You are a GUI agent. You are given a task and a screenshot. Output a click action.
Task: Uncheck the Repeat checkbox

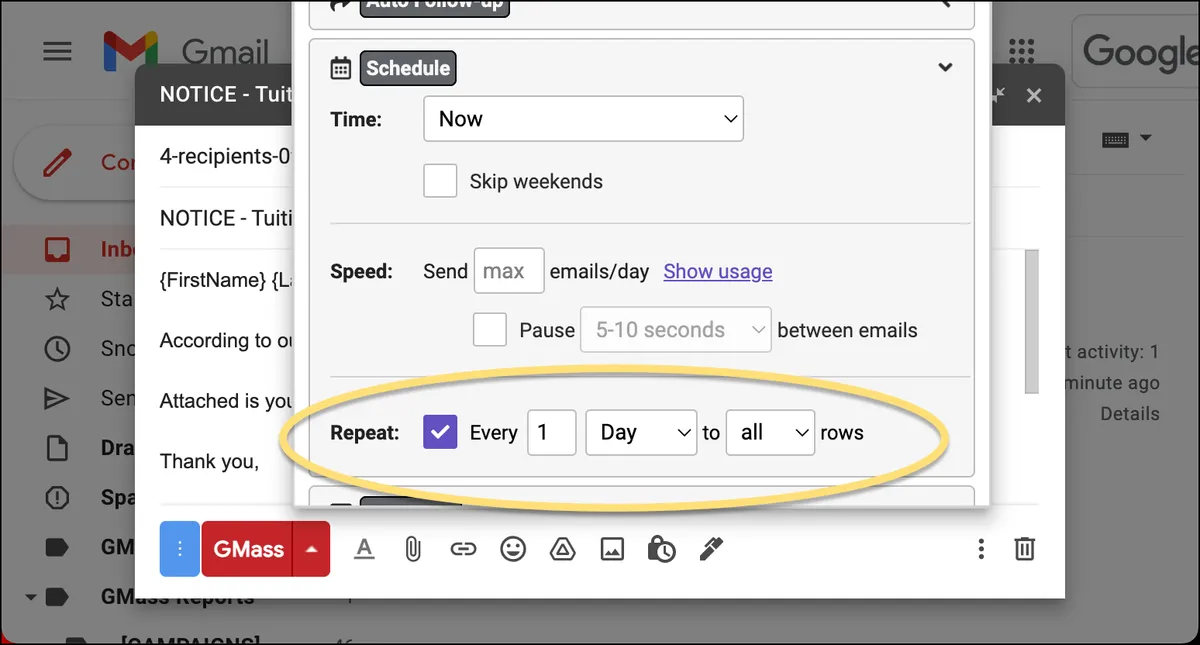pyautogui.click(x=440, y=432)
